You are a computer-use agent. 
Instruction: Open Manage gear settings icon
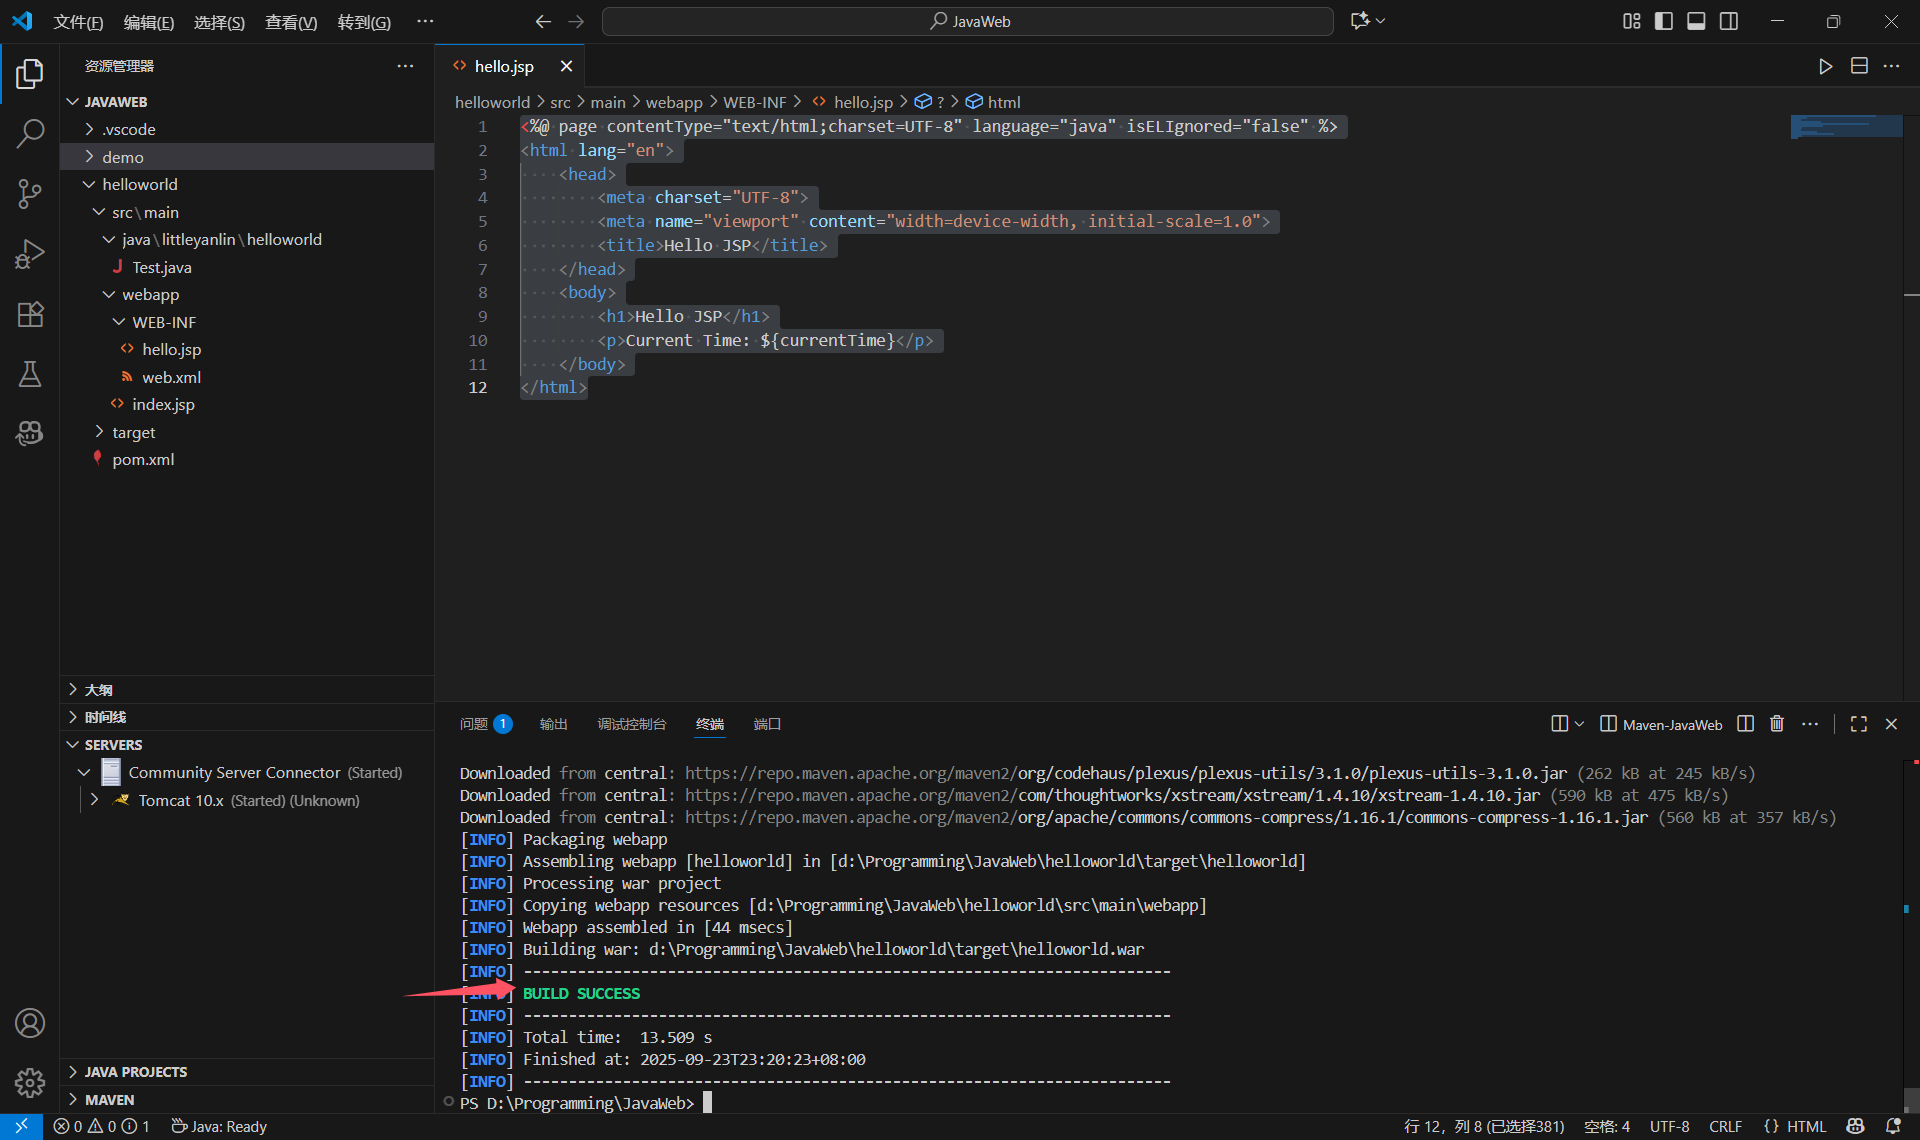(30, 1082)
